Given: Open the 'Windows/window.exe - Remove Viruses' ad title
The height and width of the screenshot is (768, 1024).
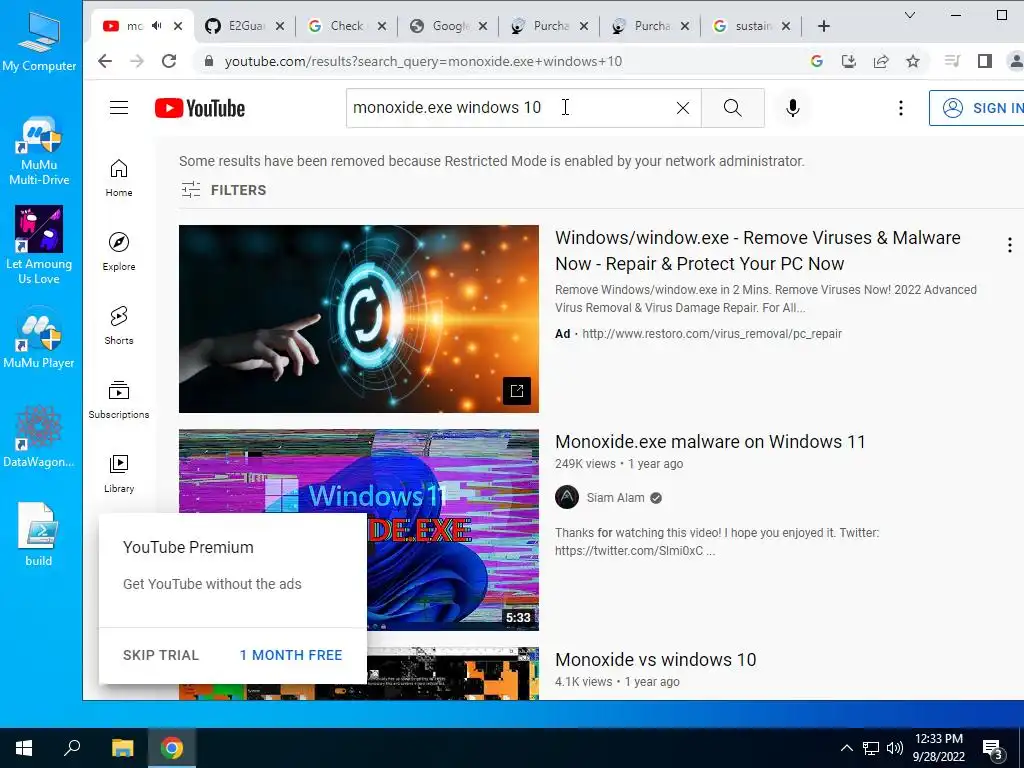Looking at the screenshot, I should [758, 251].
